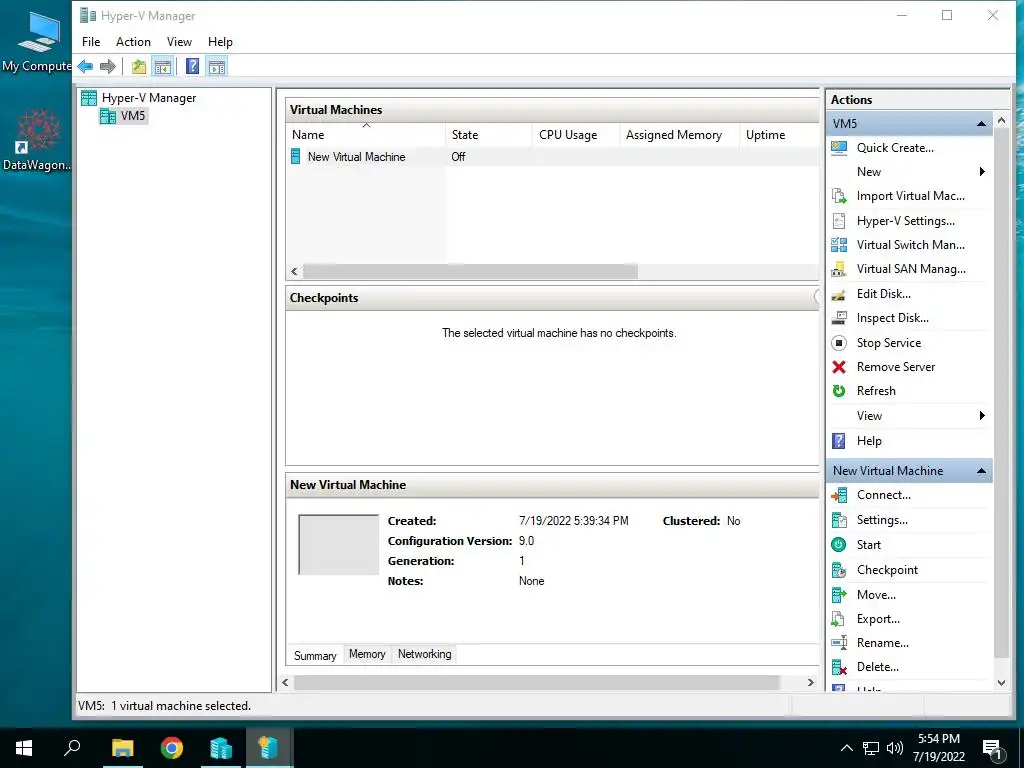This screenshot has width=1024, height=768.
Task: Open Server Manager from the taskbar
Action: pyautogui.click(x=221, y=748)
